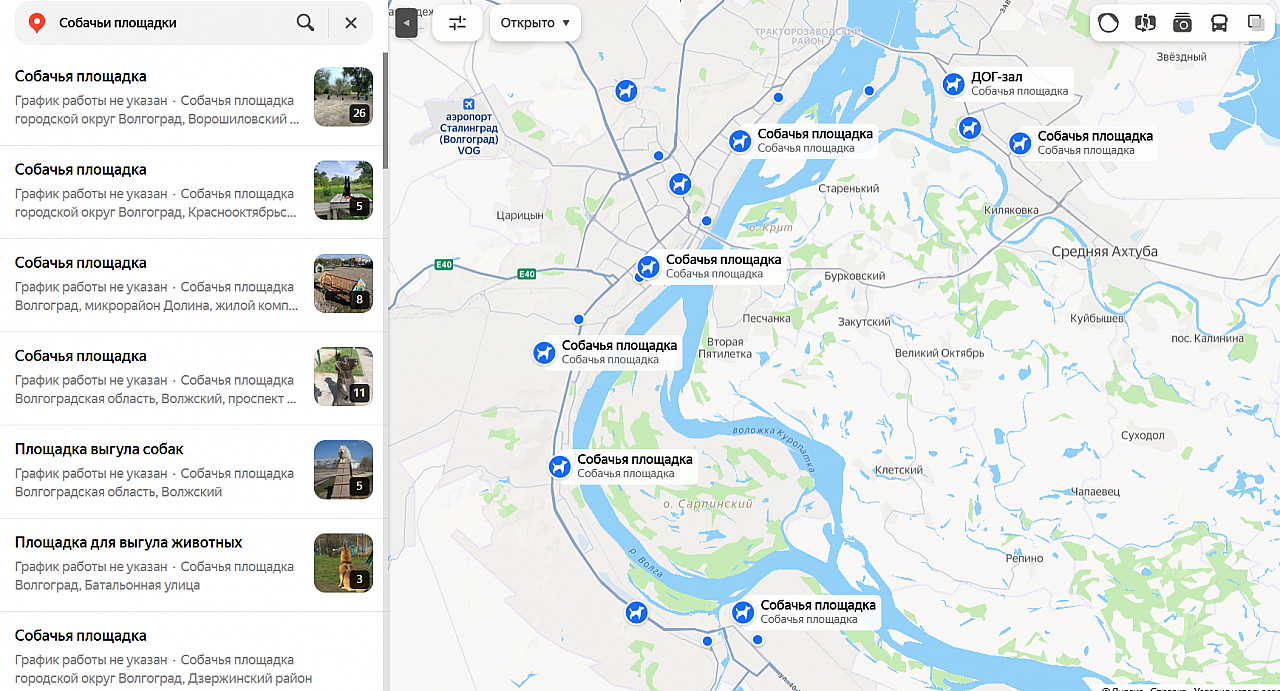This screenshot has width=1280, height=691.
Task: Expand the "Открыто" filter dropdown
Action: tap(535, 22)
